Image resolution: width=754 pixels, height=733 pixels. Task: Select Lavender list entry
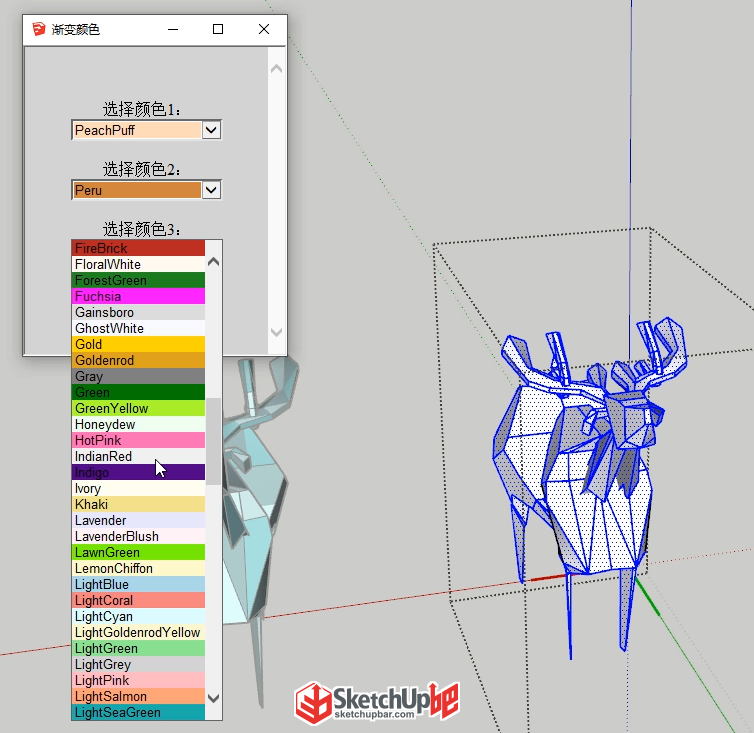138,520
